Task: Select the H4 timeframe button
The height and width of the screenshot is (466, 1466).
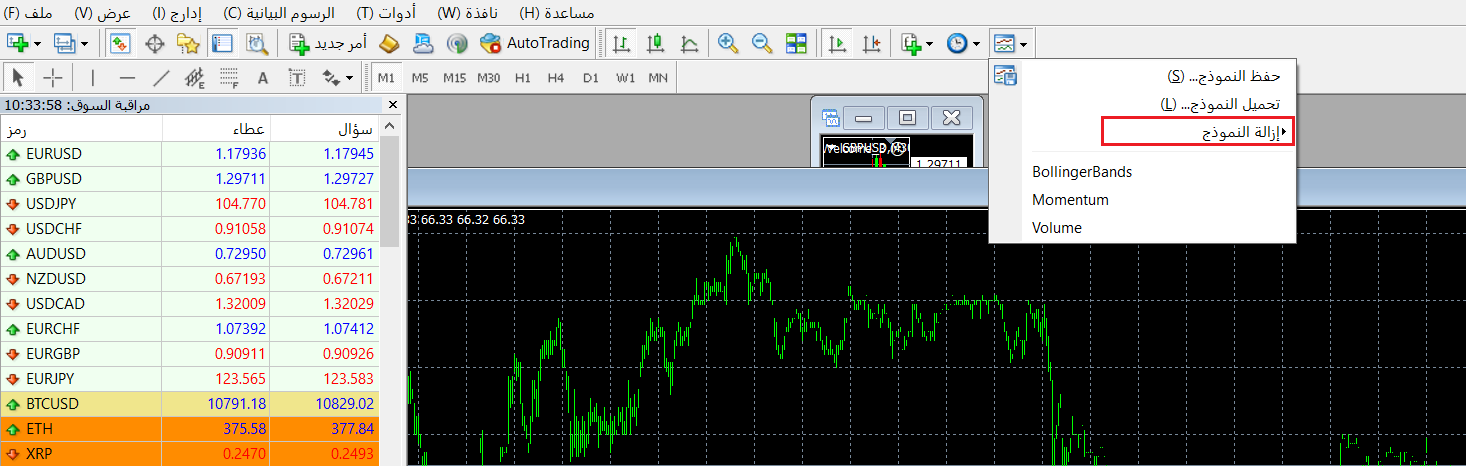Action: pos(556,77)
